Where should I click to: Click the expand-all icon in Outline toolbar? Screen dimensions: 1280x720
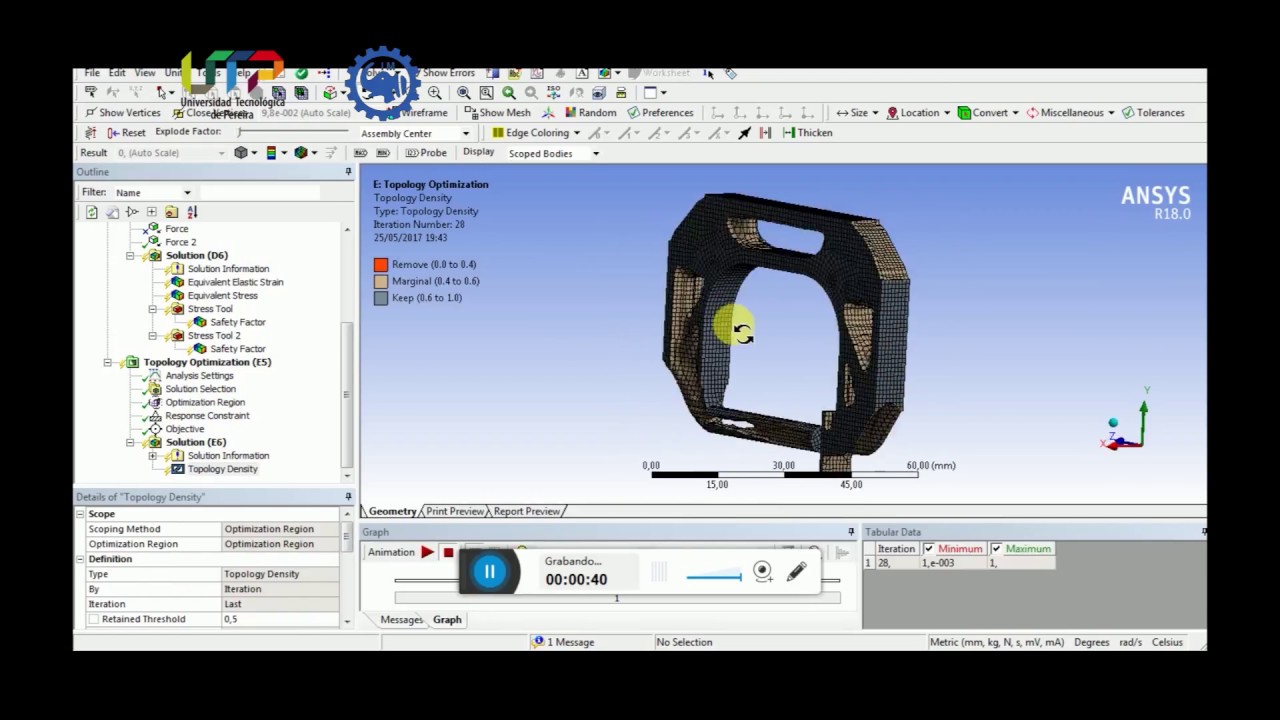152,212
